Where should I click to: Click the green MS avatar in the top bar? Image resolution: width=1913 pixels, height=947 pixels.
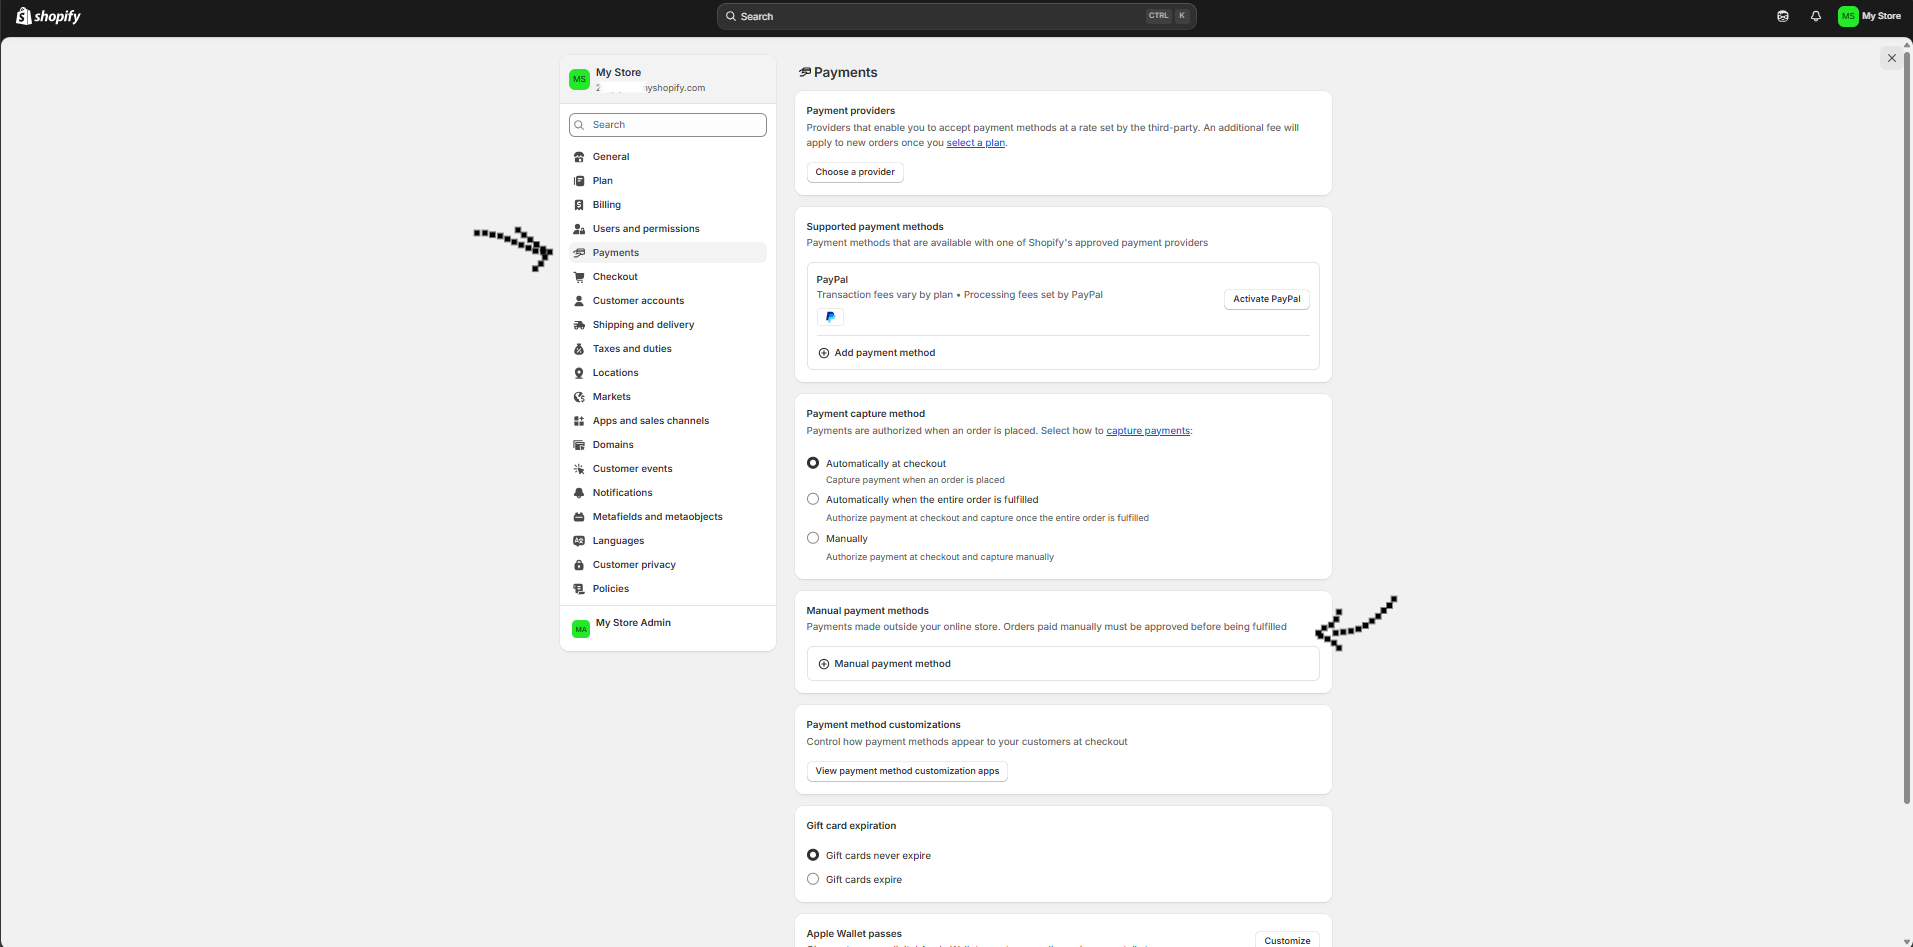[x=1848, y=16]
